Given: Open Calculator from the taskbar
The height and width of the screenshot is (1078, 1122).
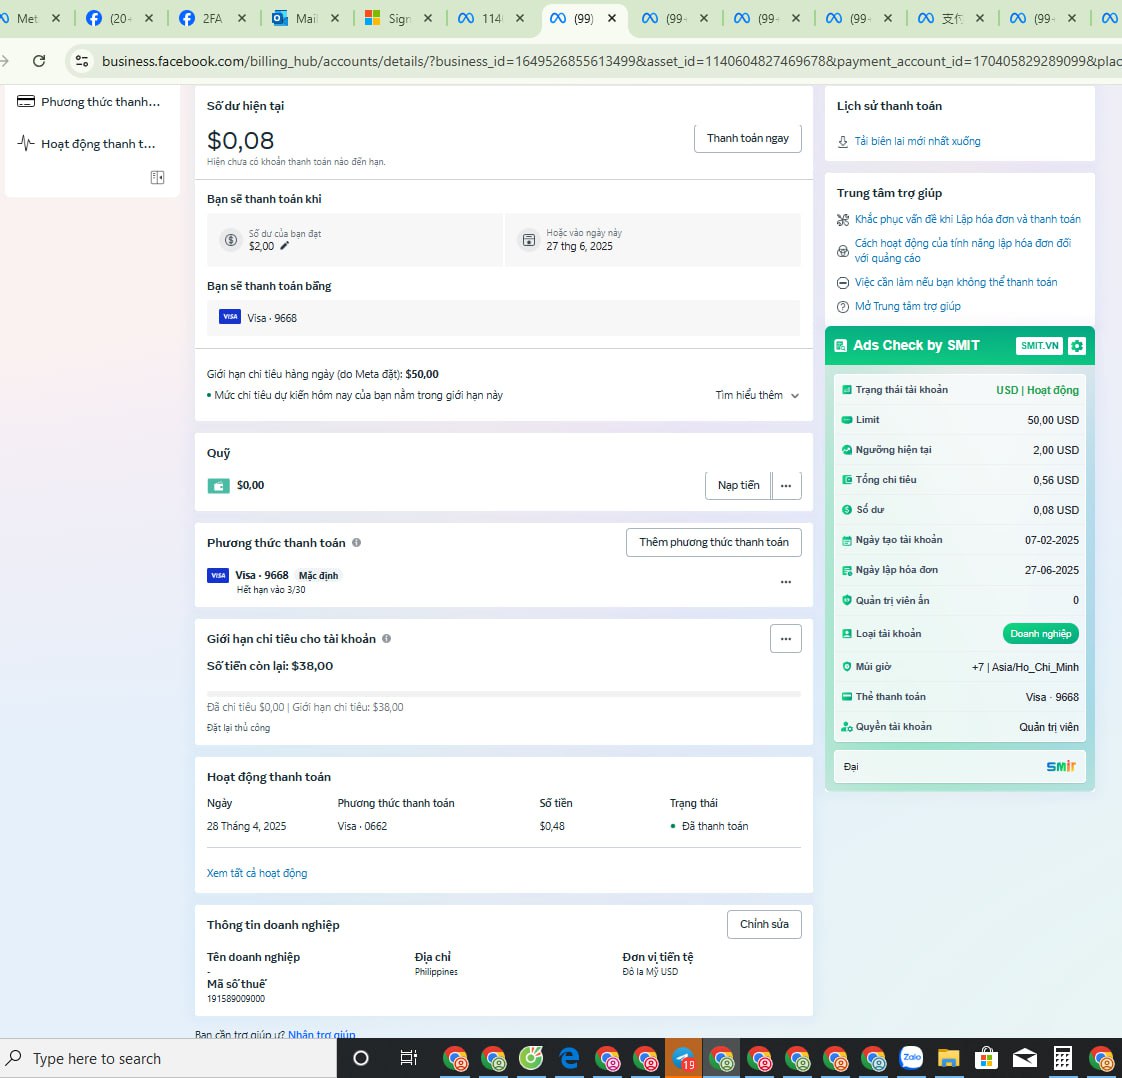Looking at the screenshot, I should point(1063,1058).
